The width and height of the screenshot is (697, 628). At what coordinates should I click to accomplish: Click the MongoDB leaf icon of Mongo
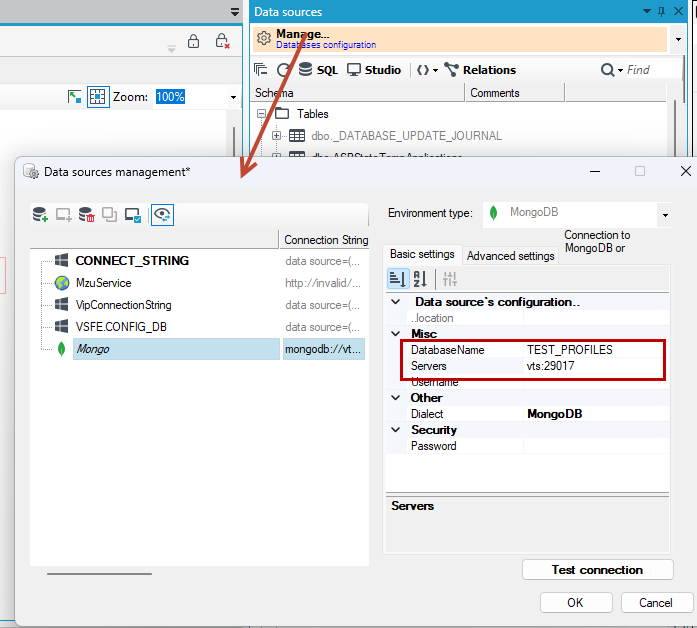(x=62, y=349)
